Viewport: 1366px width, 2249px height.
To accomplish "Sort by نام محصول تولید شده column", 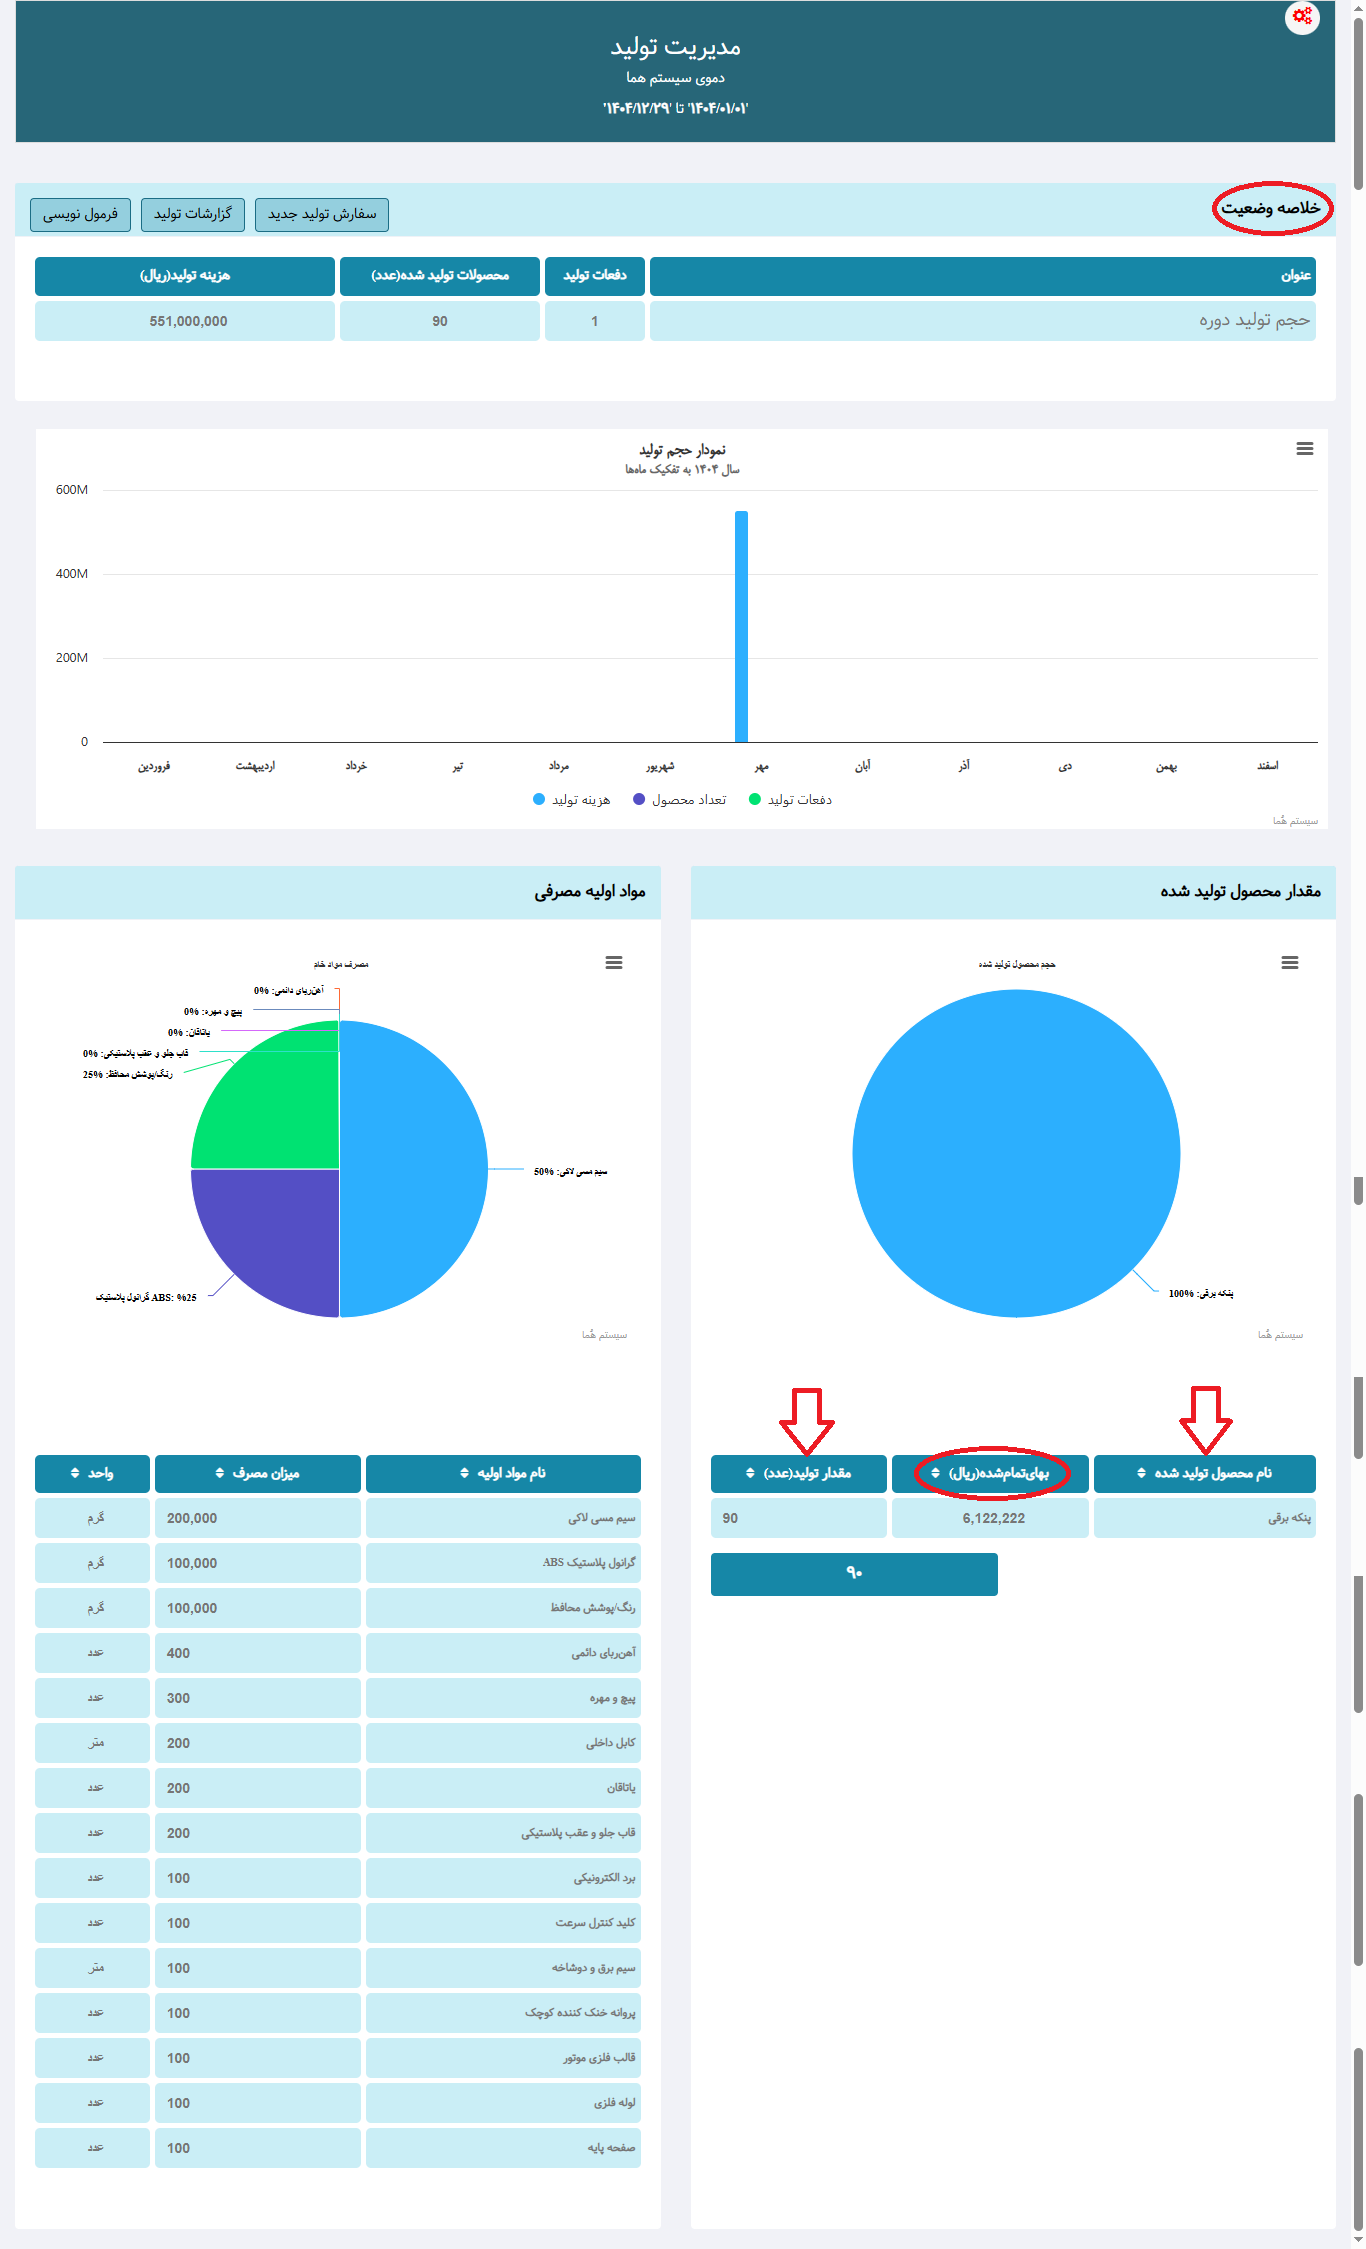I will click(1204, 1473).
